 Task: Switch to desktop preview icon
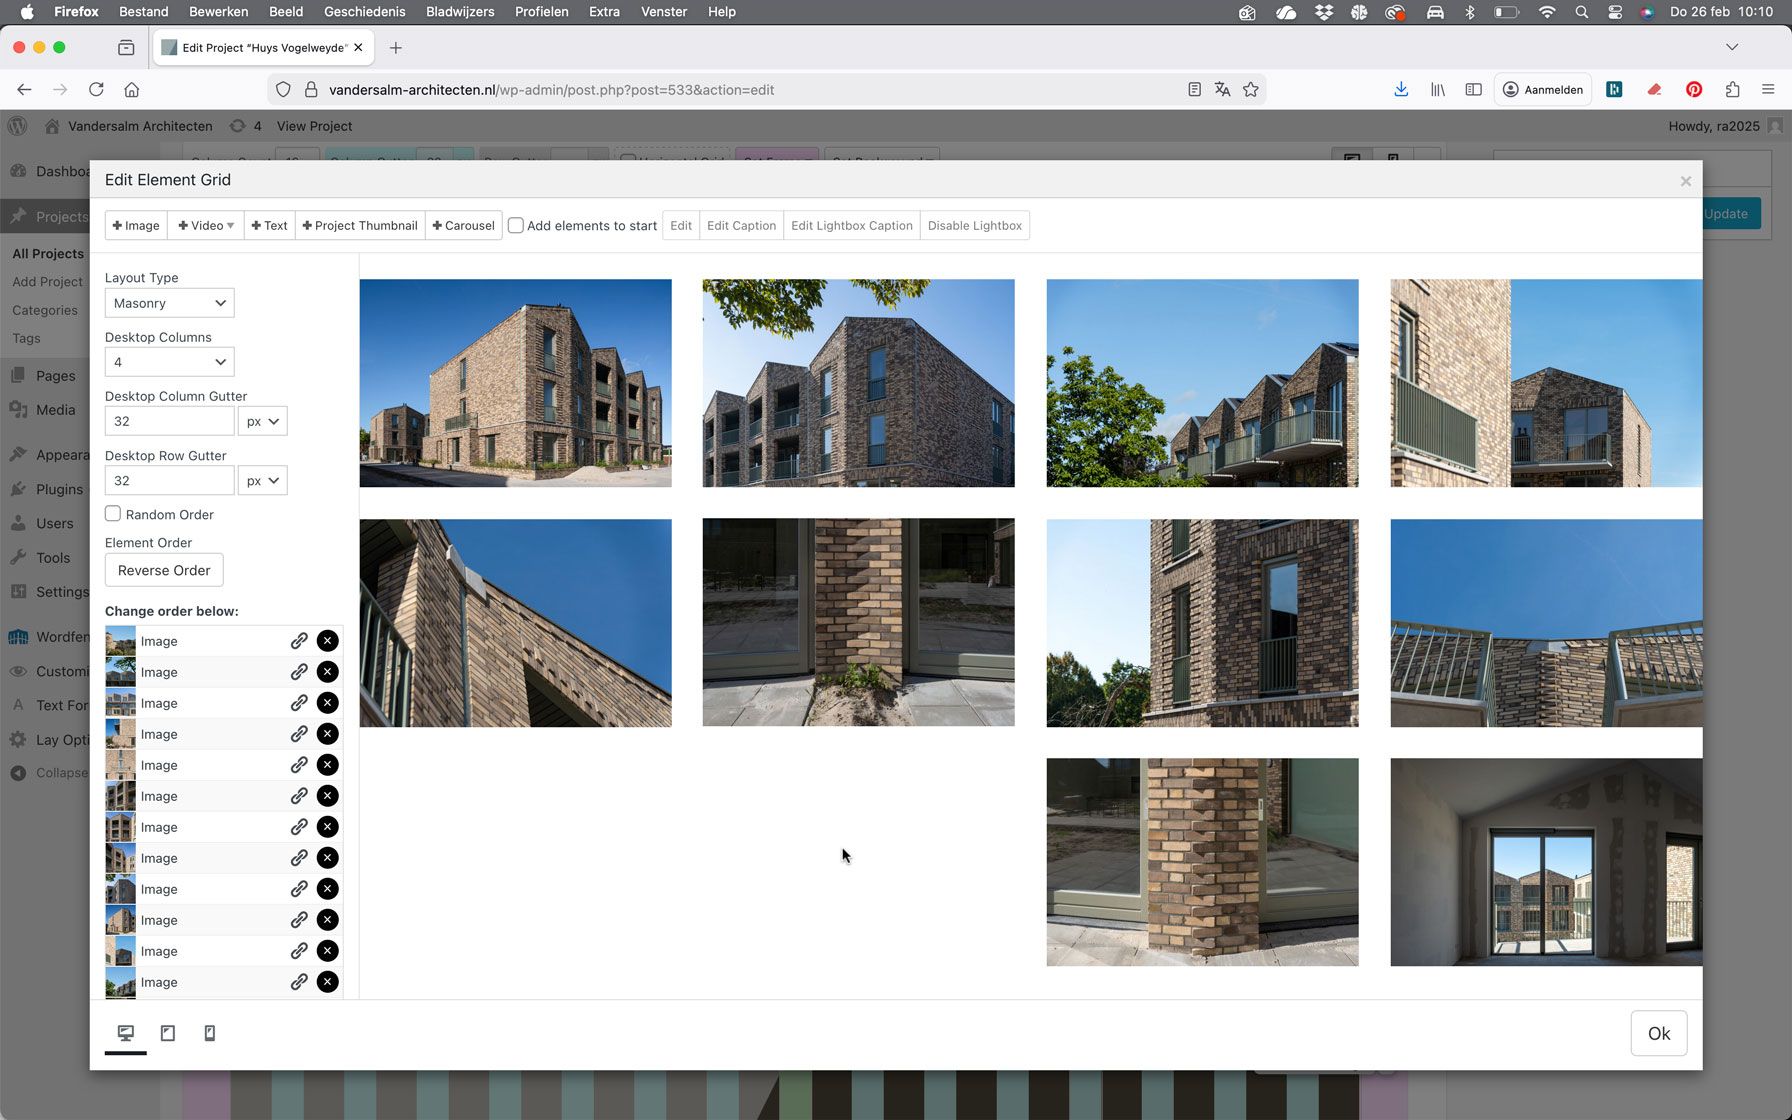(126, 1033)
